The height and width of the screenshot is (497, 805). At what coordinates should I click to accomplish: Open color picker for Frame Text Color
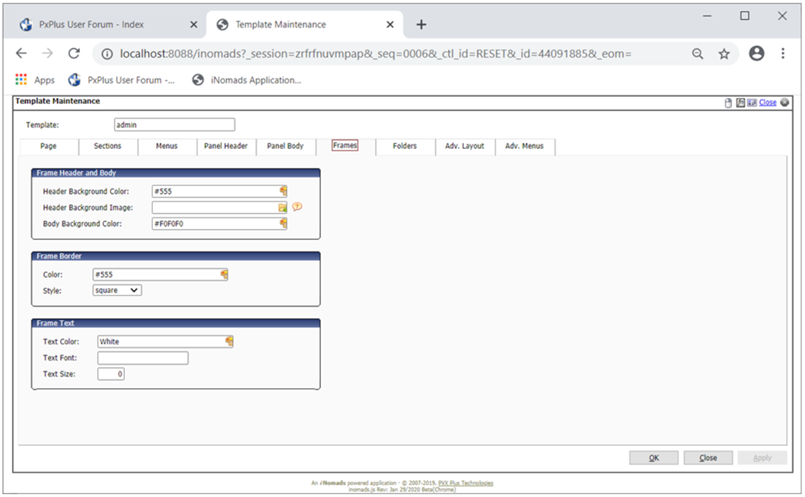230,341
